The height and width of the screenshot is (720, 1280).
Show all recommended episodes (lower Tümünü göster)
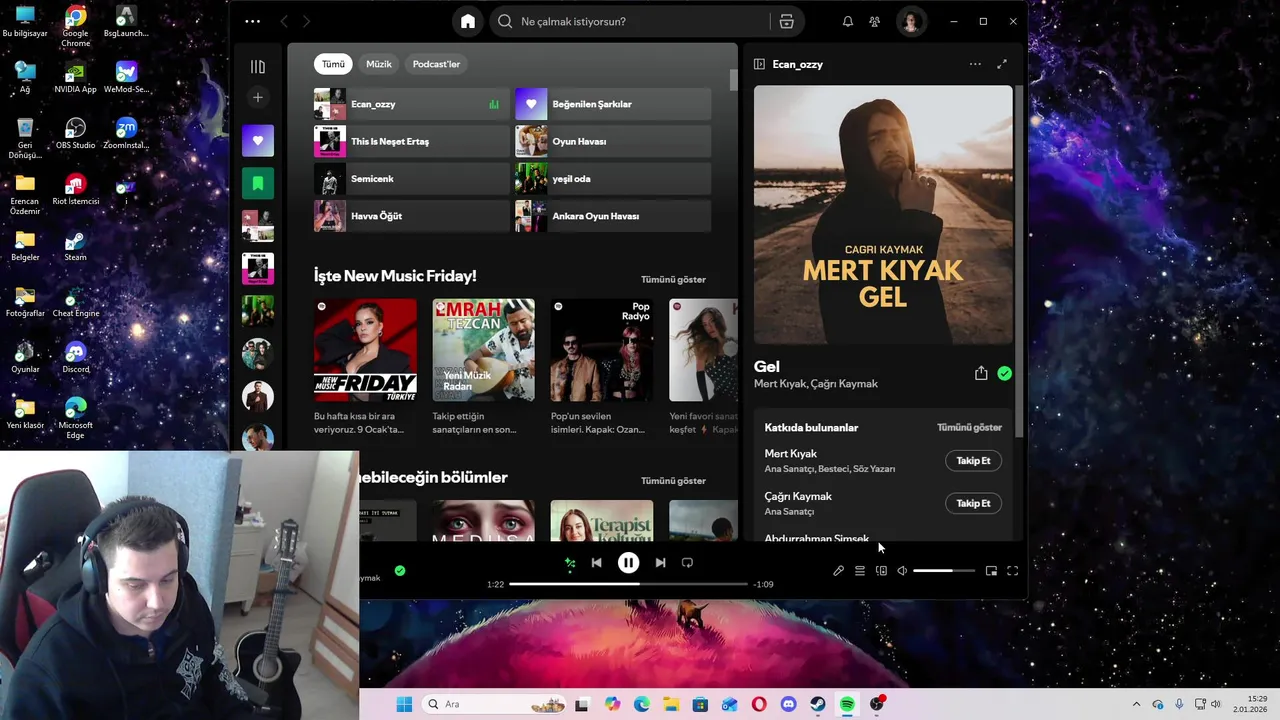point(673,481)
